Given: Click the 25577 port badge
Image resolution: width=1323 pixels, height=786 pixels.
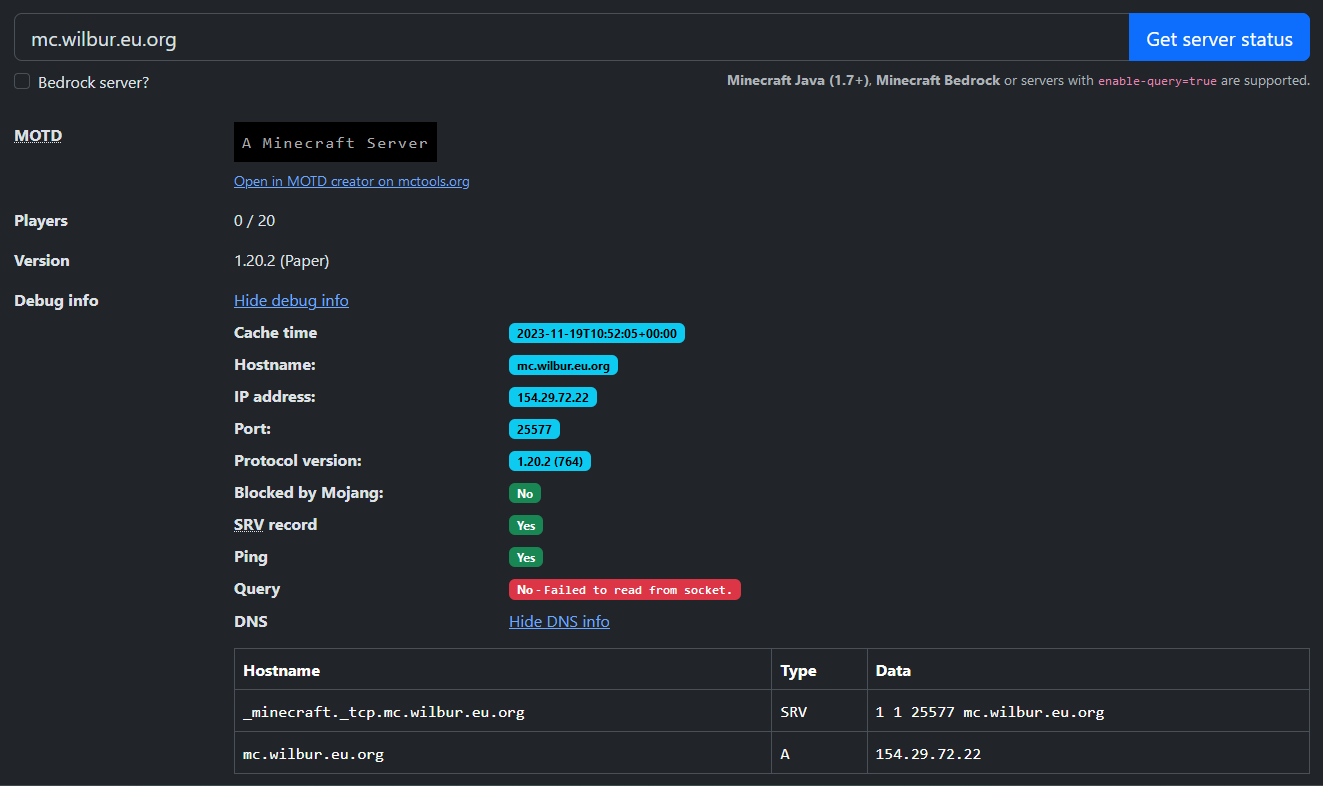Looking at the screenshot, I should point(534,429).
